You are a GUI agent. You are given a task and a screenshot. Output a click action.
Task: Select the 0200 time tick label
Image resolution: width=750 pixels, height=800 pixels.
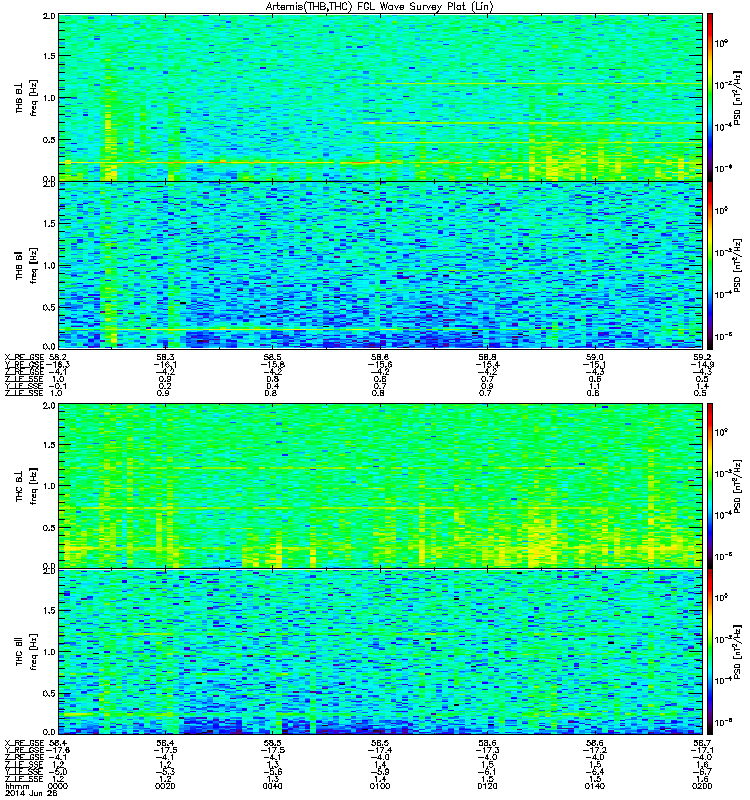click(702, 786)
